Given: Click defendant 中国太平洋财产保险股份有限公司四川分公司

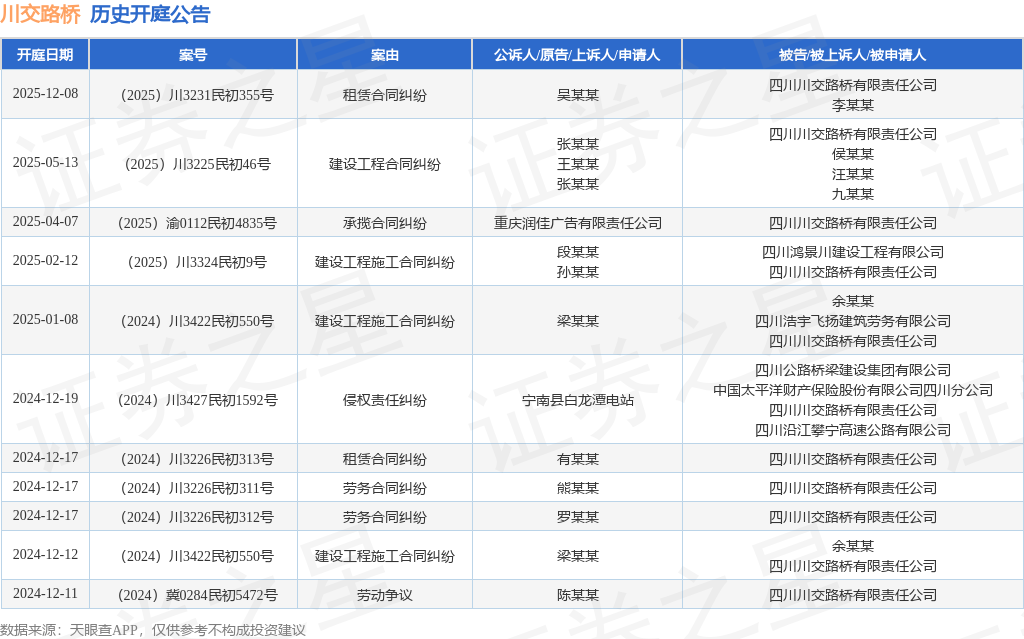Looking at the screenshot, I should 852,390.
